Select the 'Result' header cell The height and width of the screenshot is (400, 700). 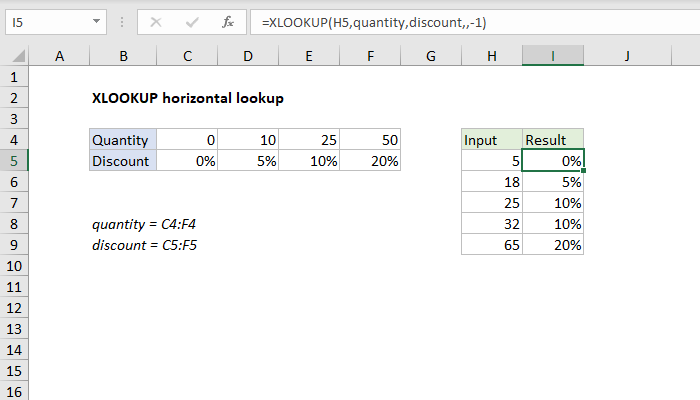pos(553,140)
